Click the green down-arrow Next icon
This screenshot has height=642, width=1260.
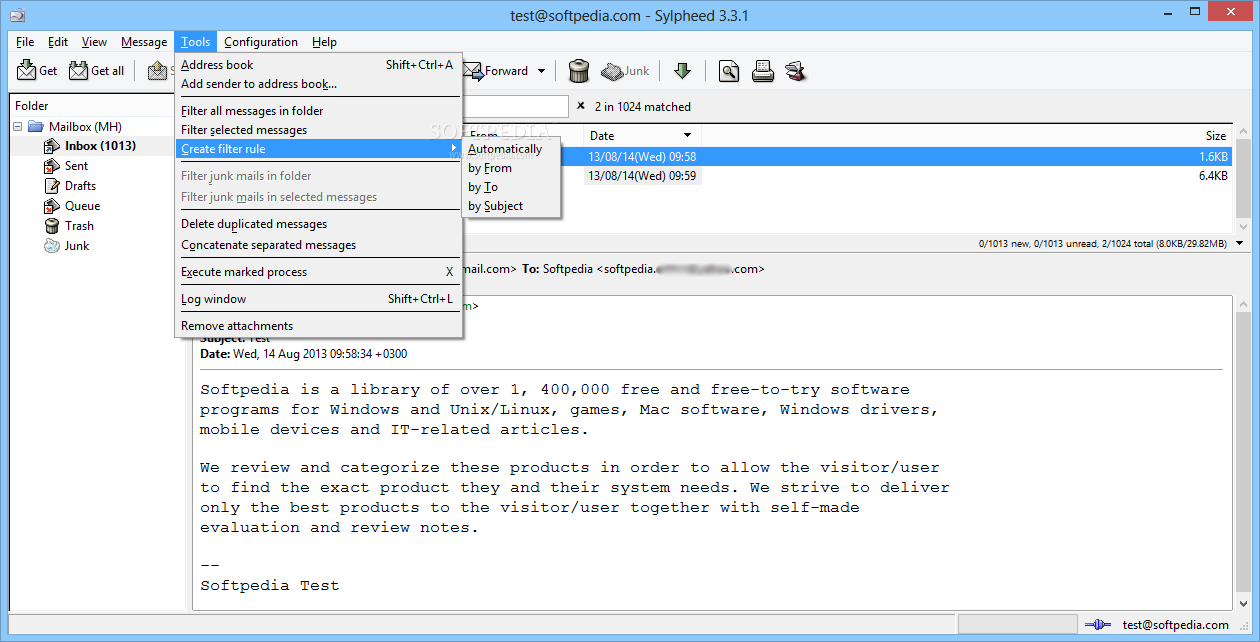pyautogui.click(x=682, y=71)
